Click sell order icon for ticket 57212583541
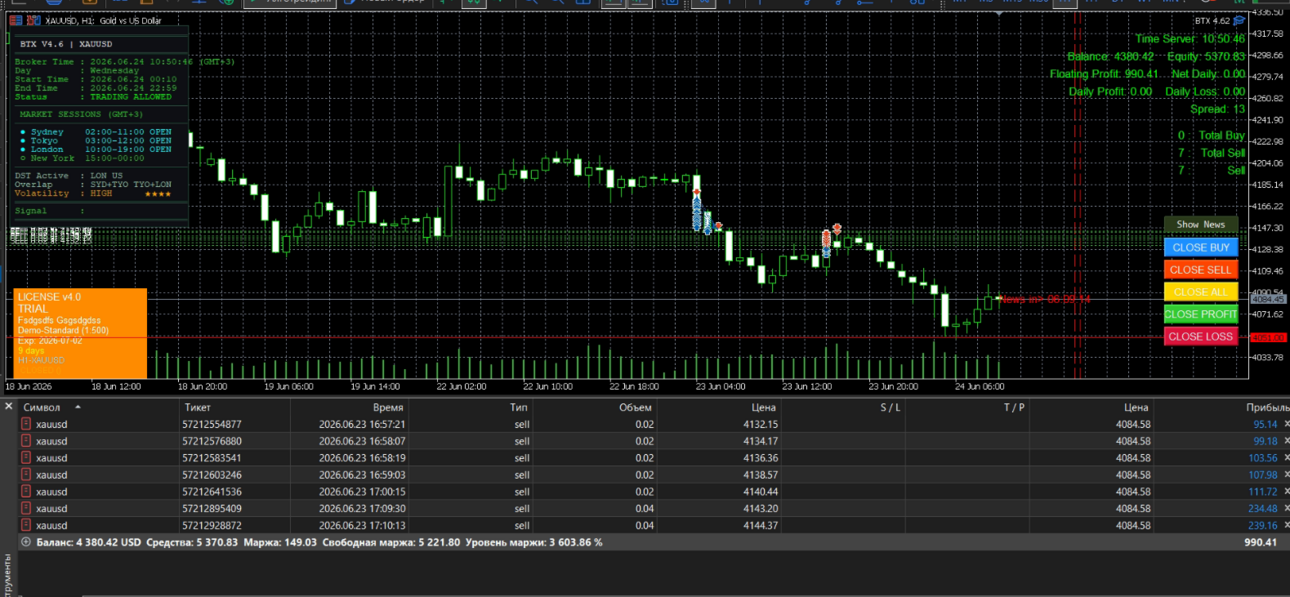Image resolution: width=1290 pixels, height=597 pixels. (x=27, y=458)
